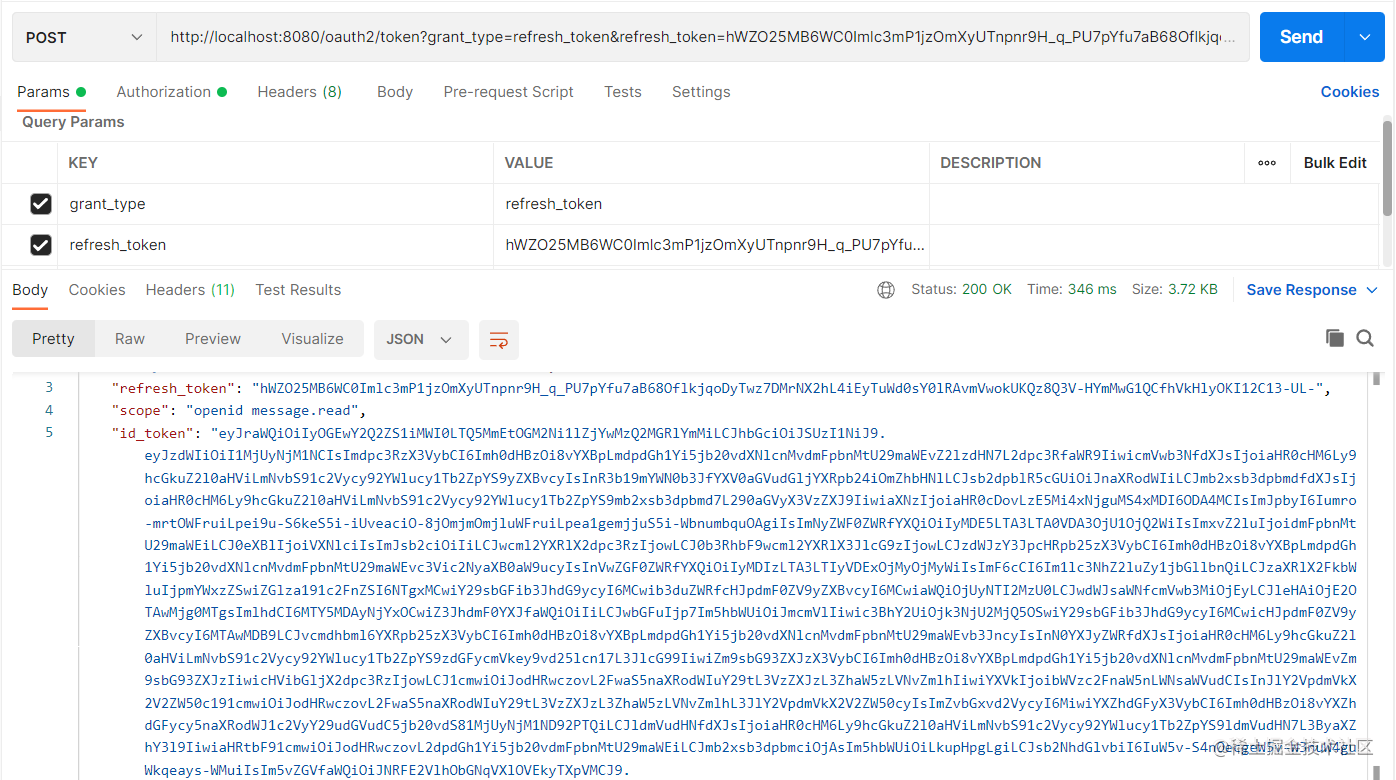Switch to the request Body tab
This screenshot has width=1396, height=780.
click(395, 92)
